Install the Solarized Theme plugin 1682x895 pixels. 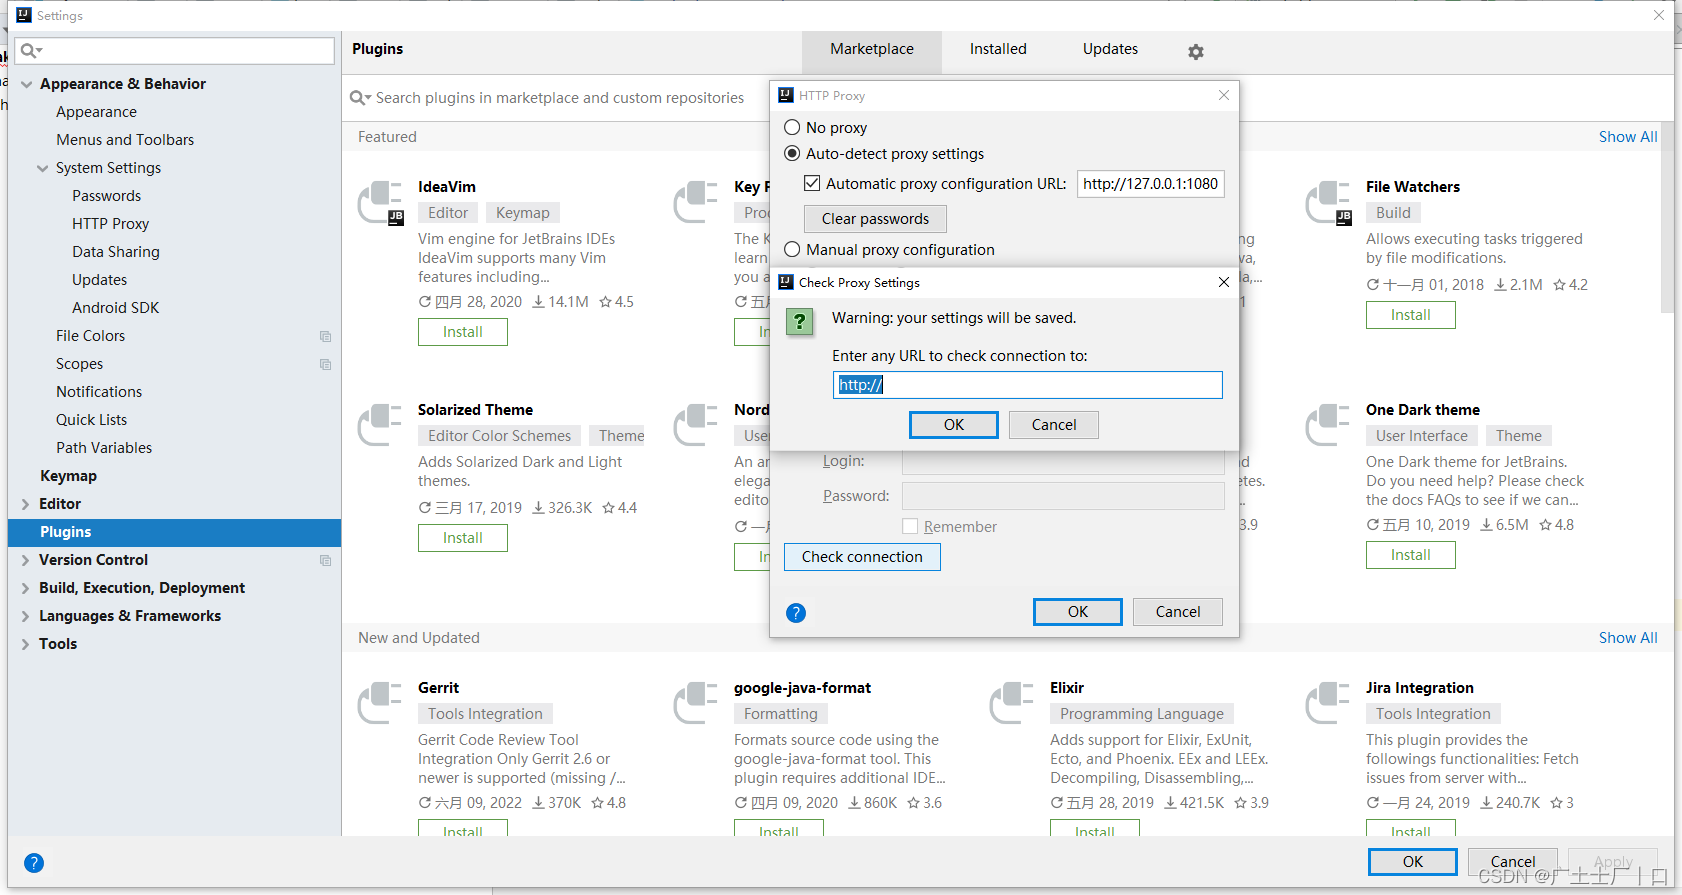pyautogui.click(x=463, y=538)
